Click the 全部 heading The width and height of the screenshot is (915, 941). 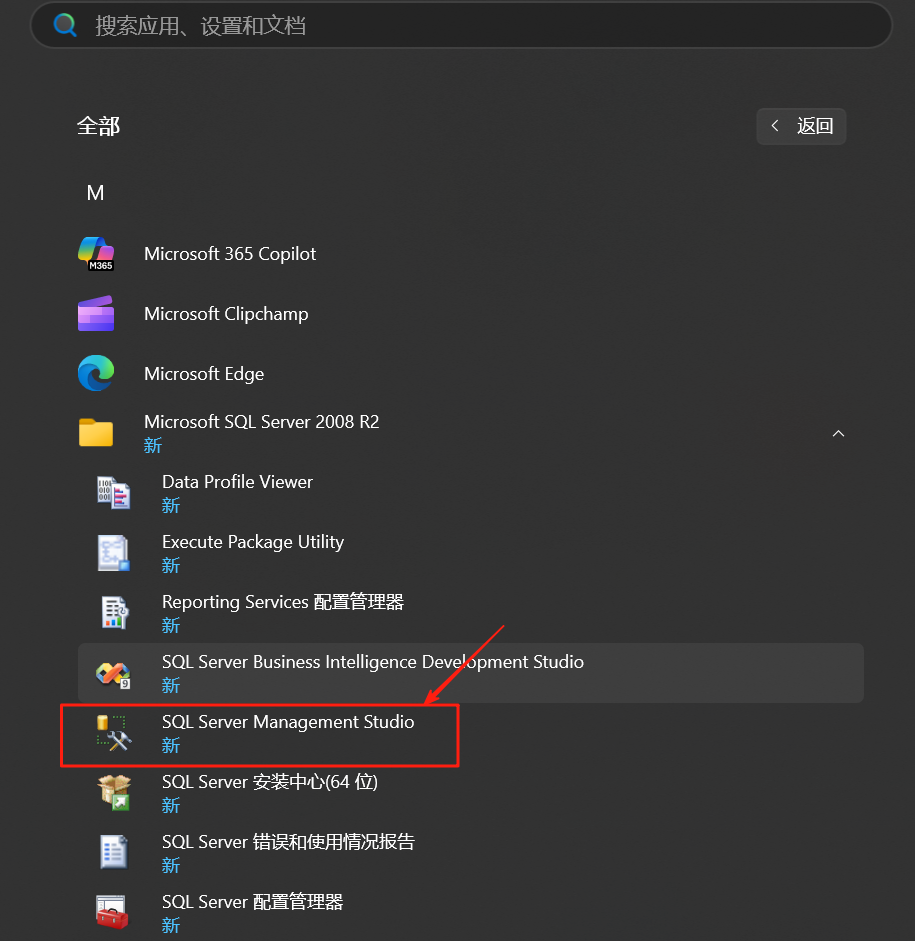pos(98,127)
